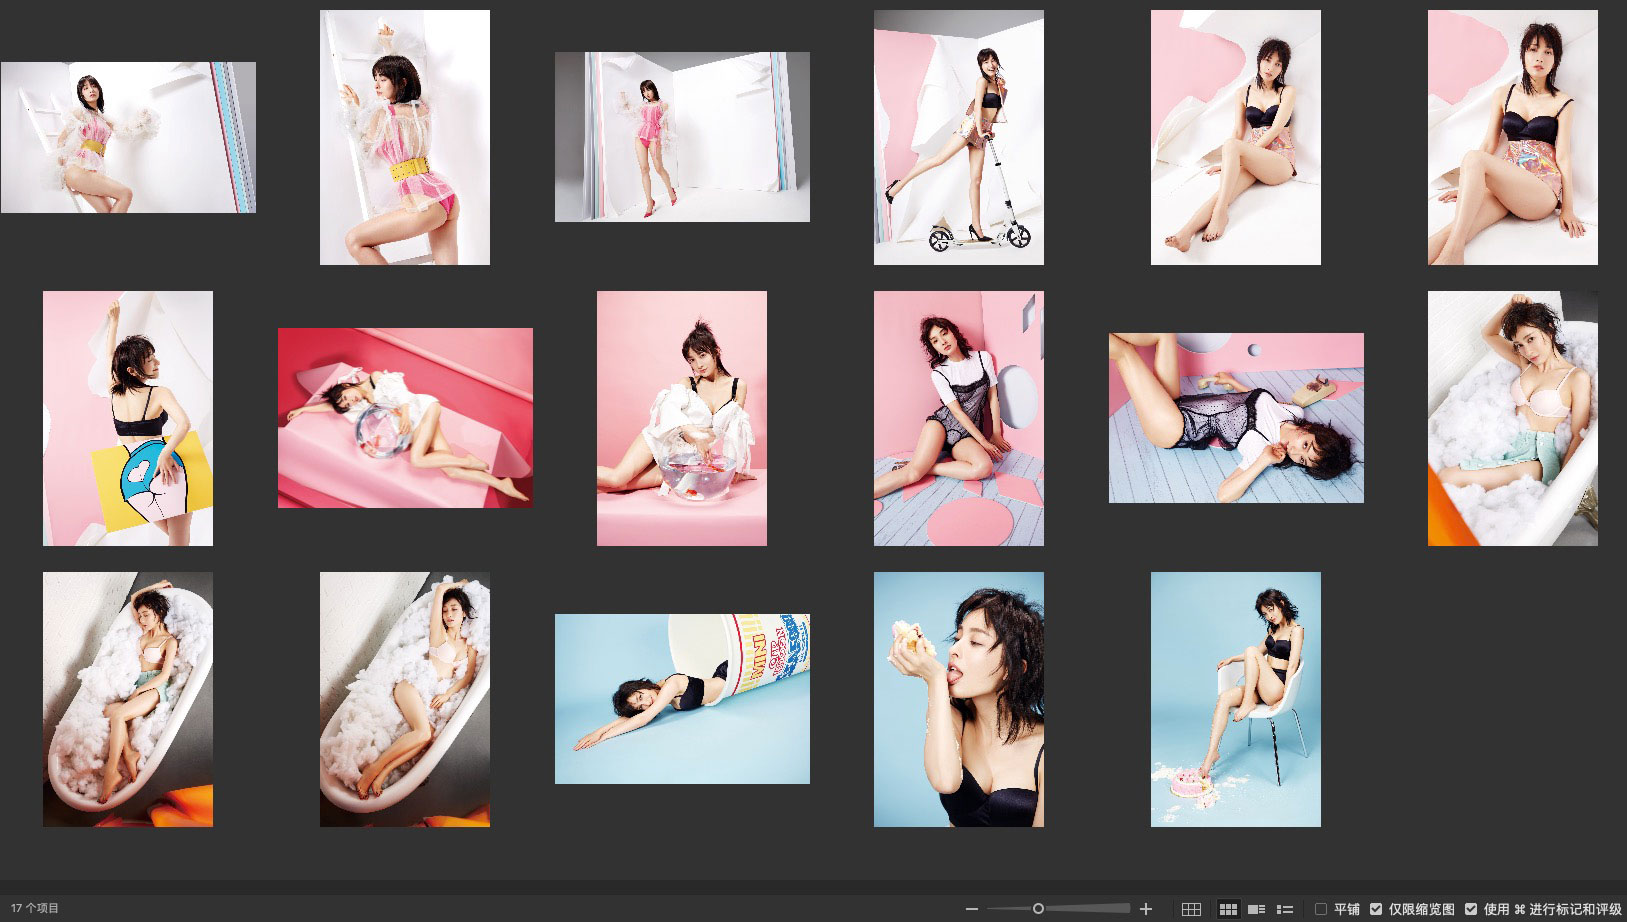Click the lock thumbnail grid icon
1627x922 pixels.
coord(1191,909)
